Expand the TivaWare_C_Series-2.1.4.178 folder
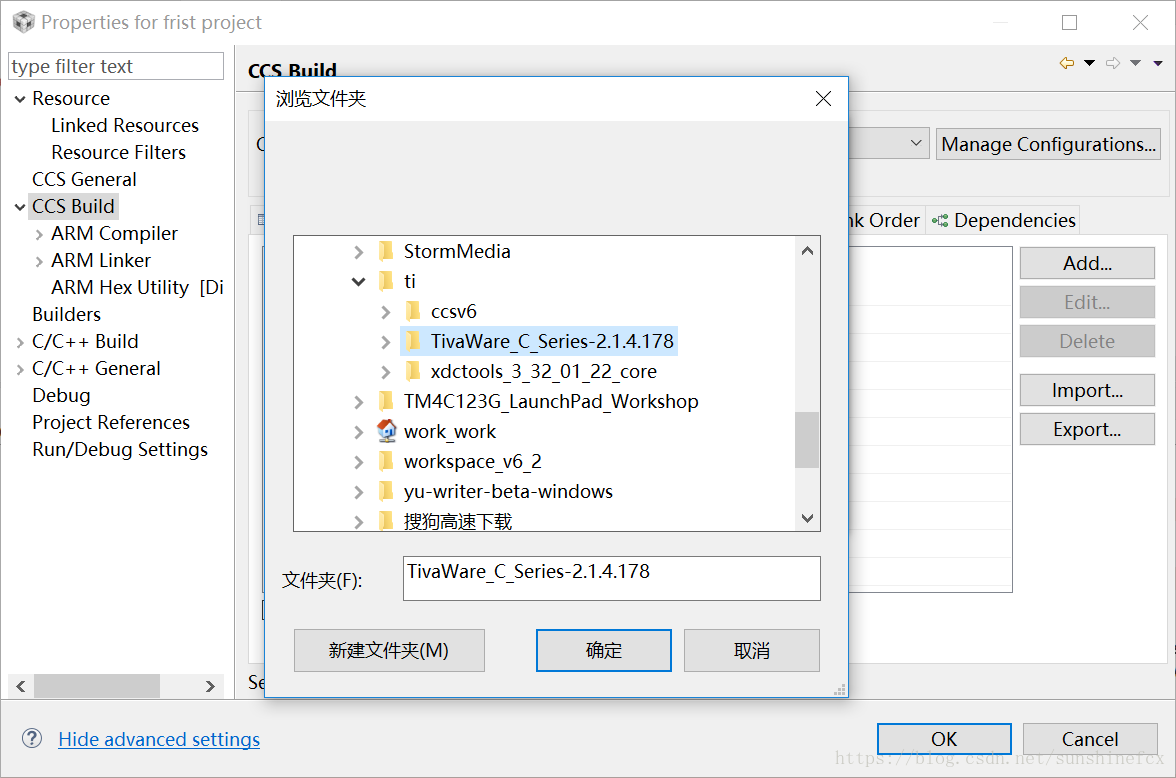 (386, 341)
